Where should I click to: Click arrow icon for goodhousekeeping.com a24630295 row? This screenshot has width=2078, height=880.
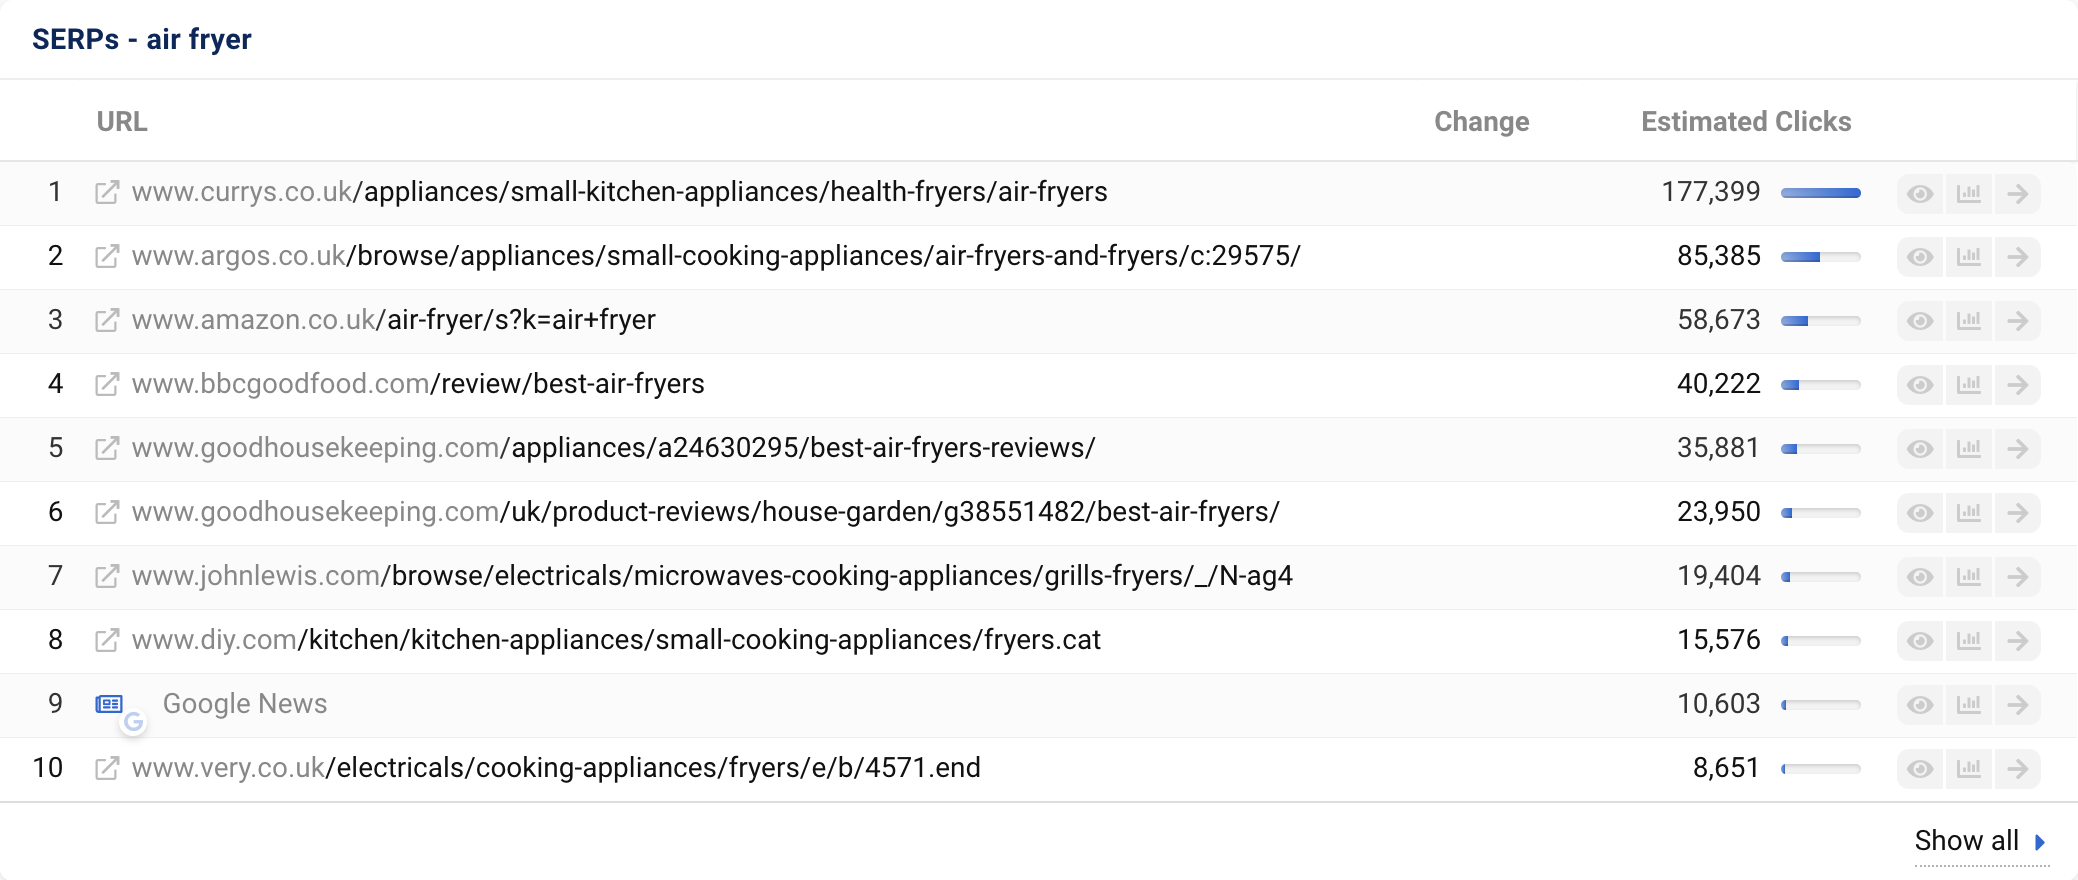2018,449
